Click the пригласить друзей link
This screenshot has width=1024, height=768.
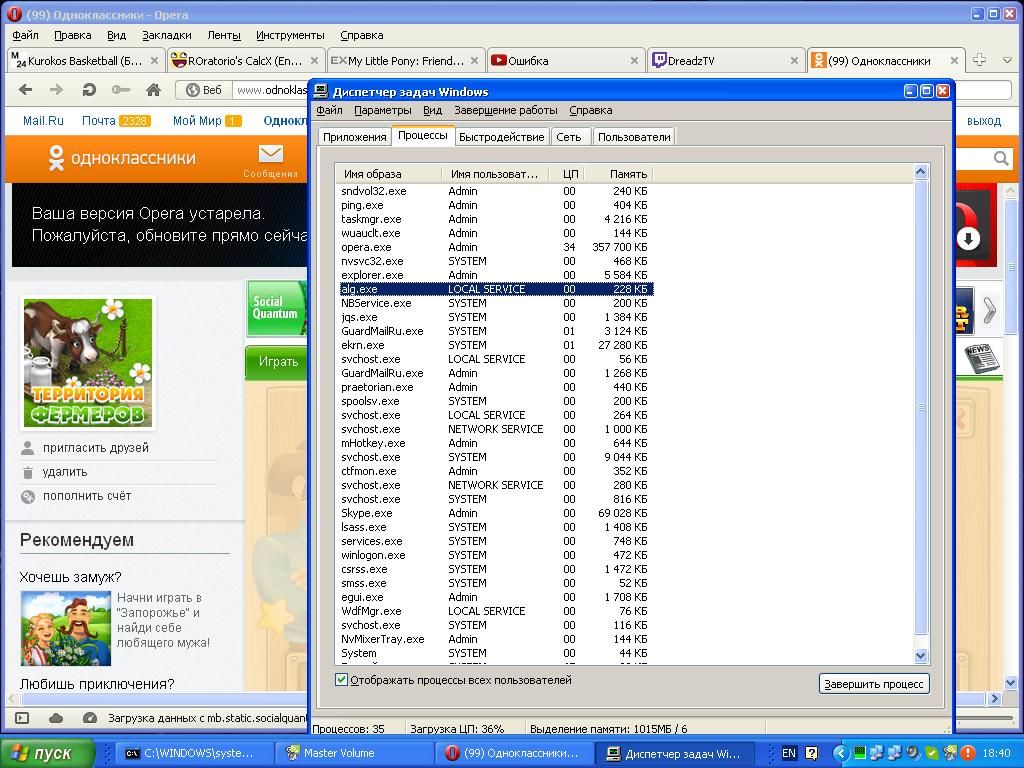pyautogui.click(x=95, y=448)
